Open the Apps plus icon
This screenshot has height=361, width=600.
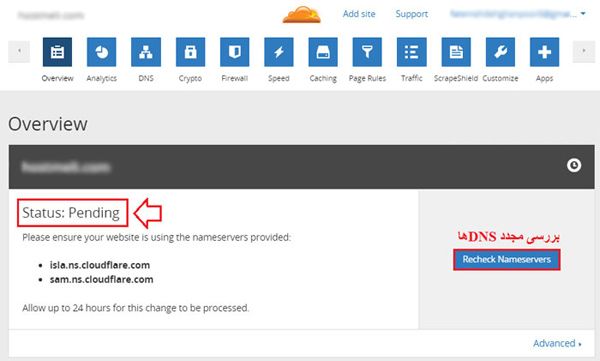pos(544,52)
